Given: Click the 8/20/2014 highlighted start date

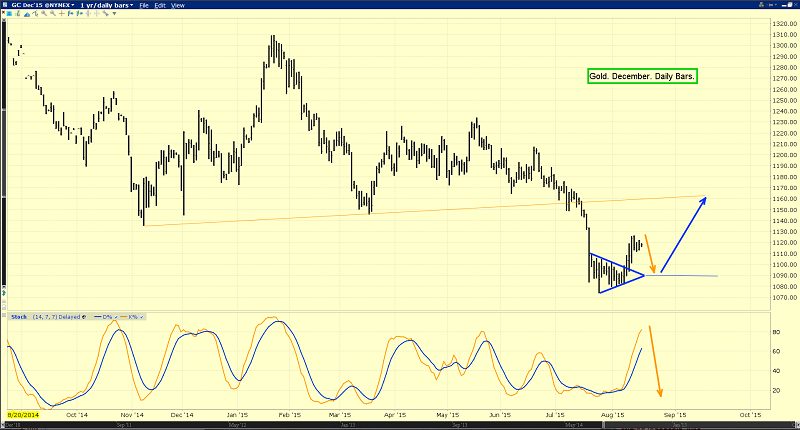Looking at the screenshot, I should (22, 412).
